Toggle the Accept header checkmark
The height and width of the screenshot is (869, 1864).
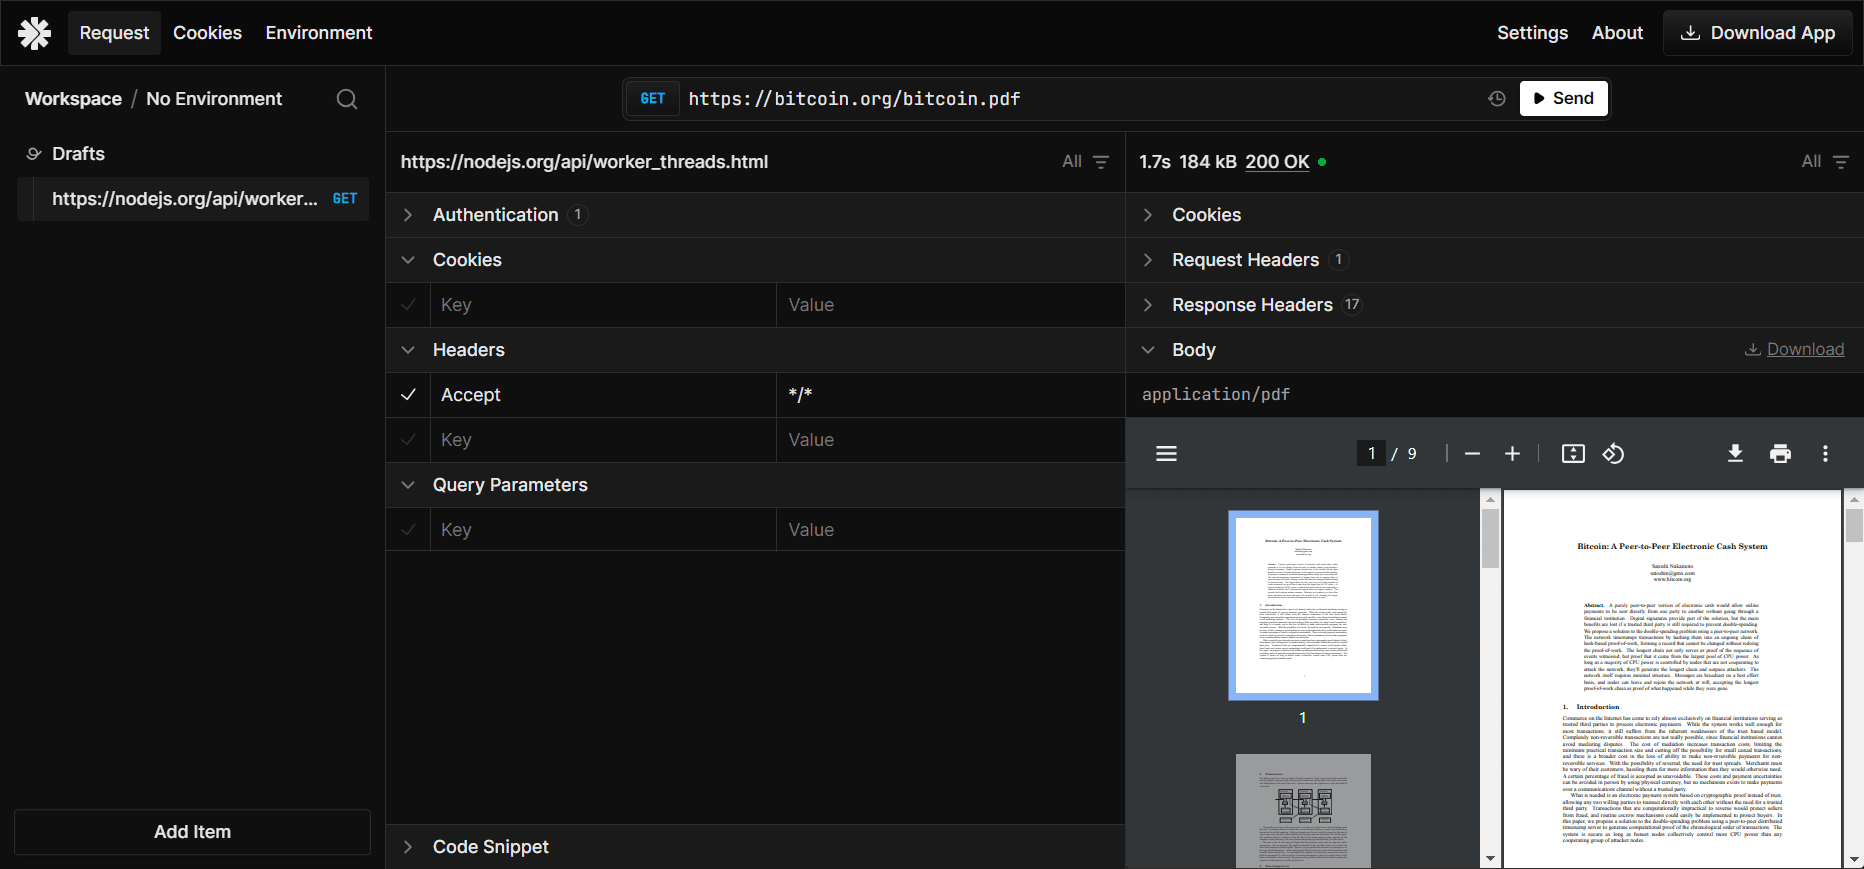(408, 395)
